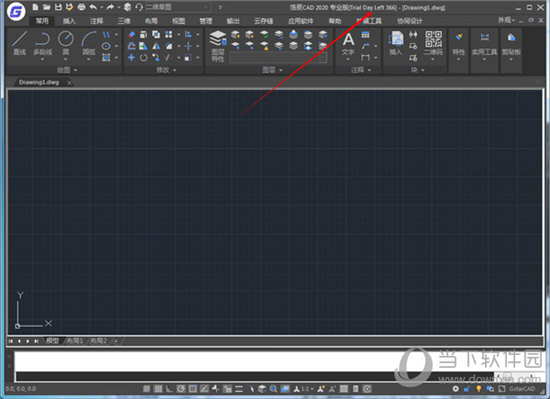
Task: Open the Layer Properties (图层特性) manager
Action: [217, 46]
